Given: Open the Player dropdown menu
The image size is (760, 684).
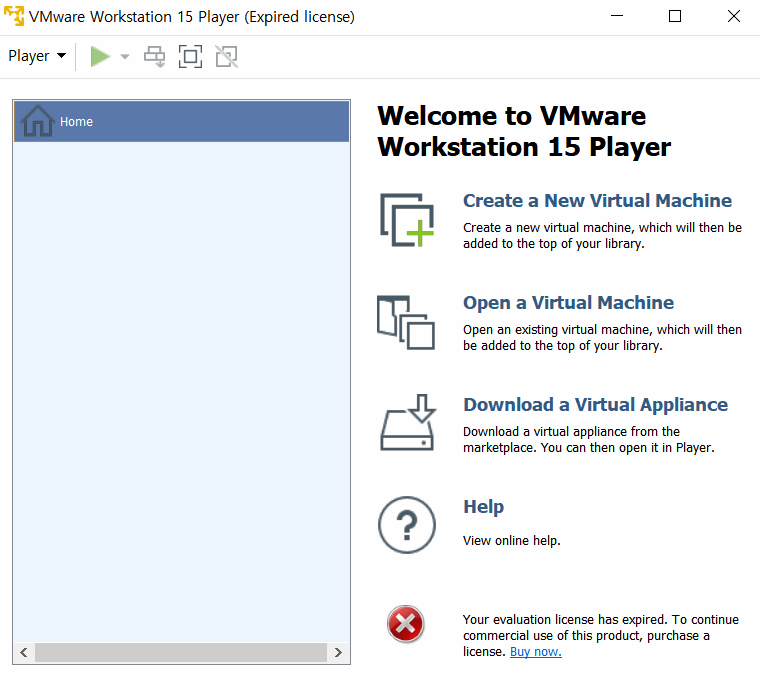Looking at the screenshot, I should 37,56.
